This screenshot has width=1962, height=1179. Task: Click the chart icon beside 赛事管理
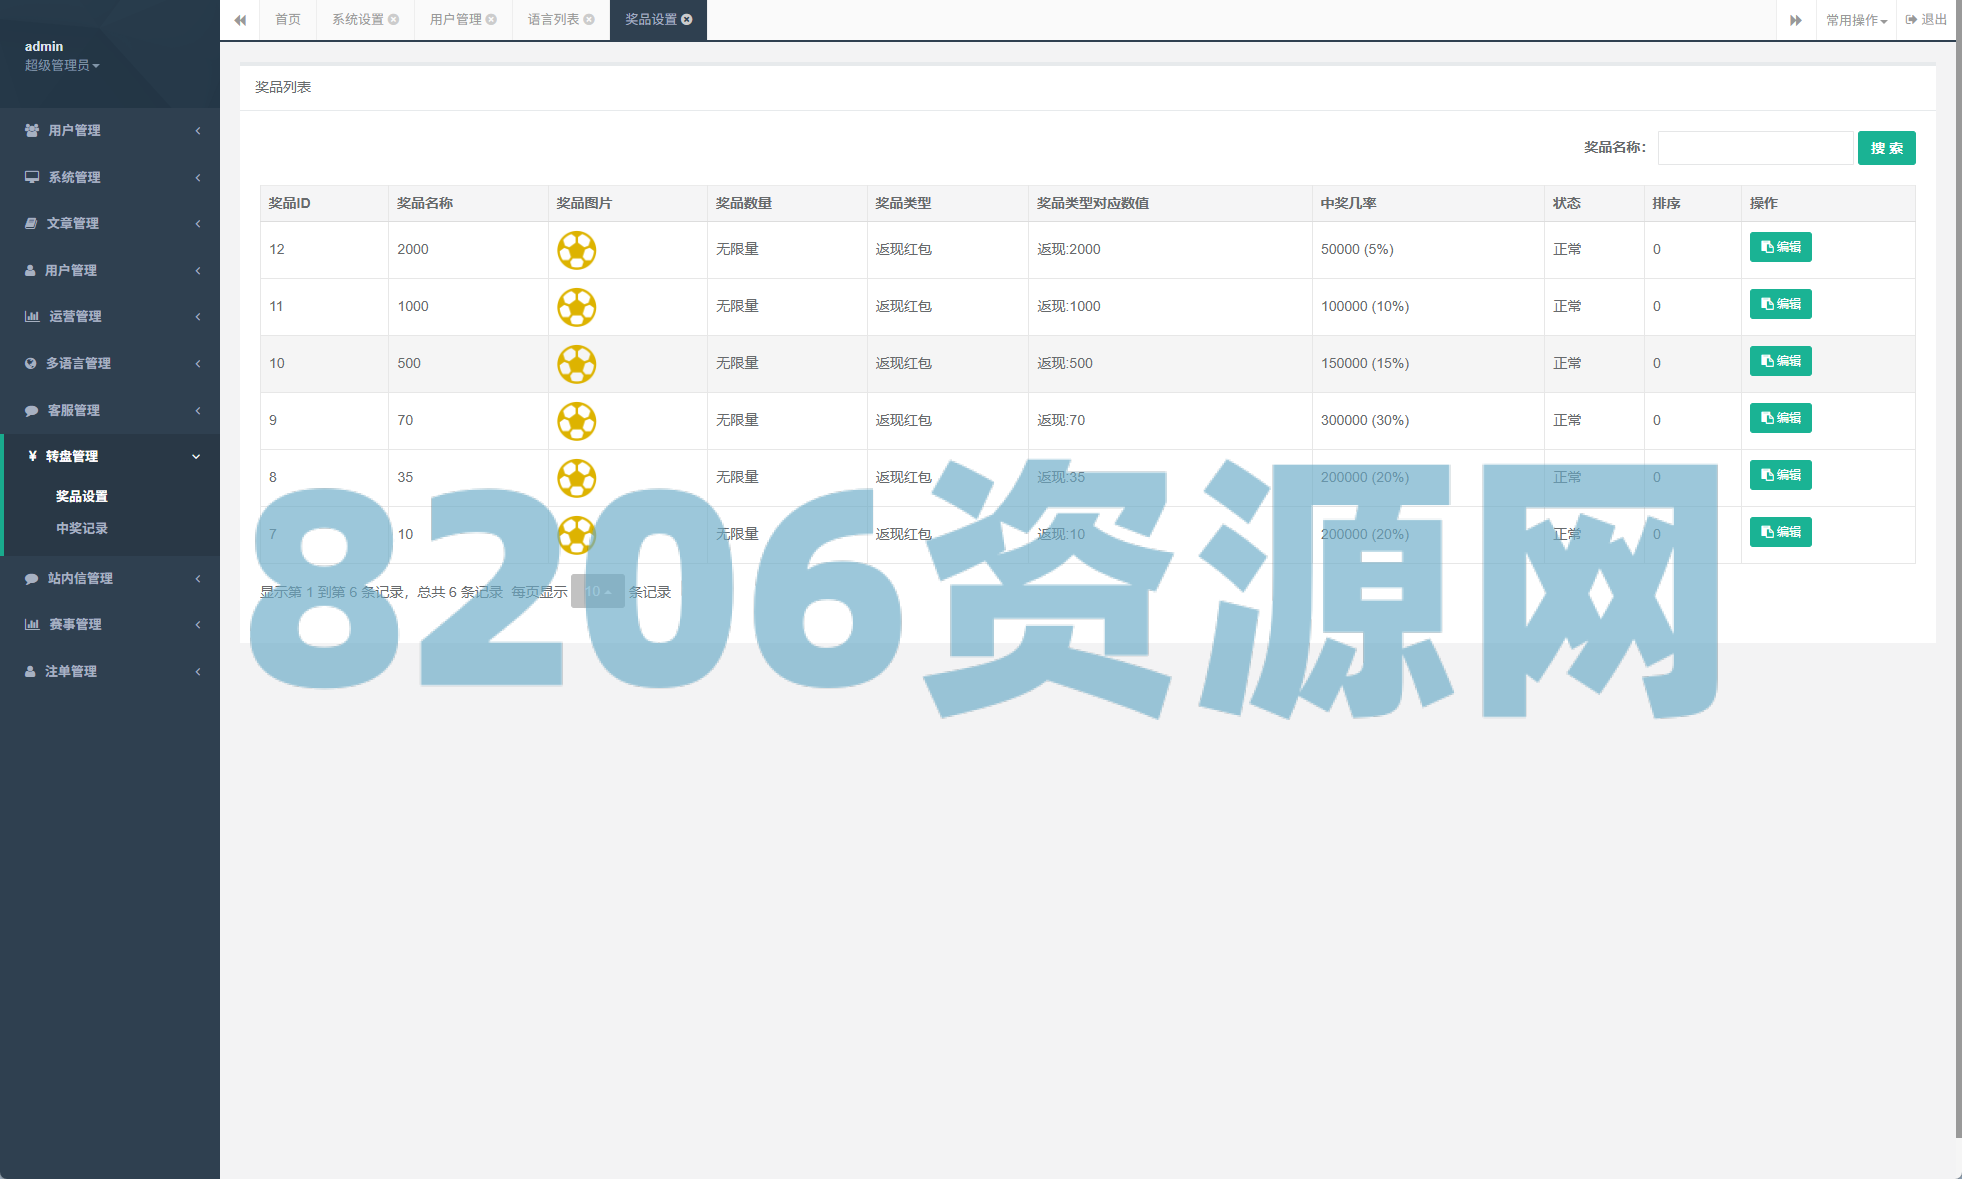pos(32,624)
